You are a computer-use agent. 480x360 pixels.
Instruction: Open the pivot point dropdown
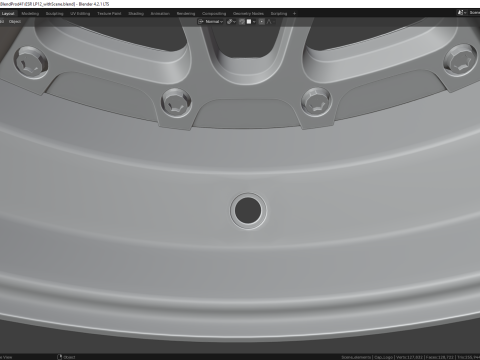coord(231,22)
